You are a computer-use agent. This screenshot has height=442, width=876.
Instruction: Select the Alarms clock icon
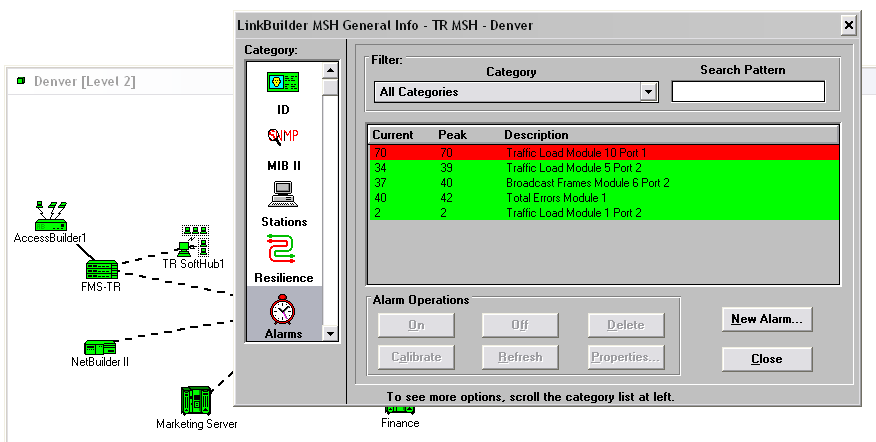[x=283, y=310]
